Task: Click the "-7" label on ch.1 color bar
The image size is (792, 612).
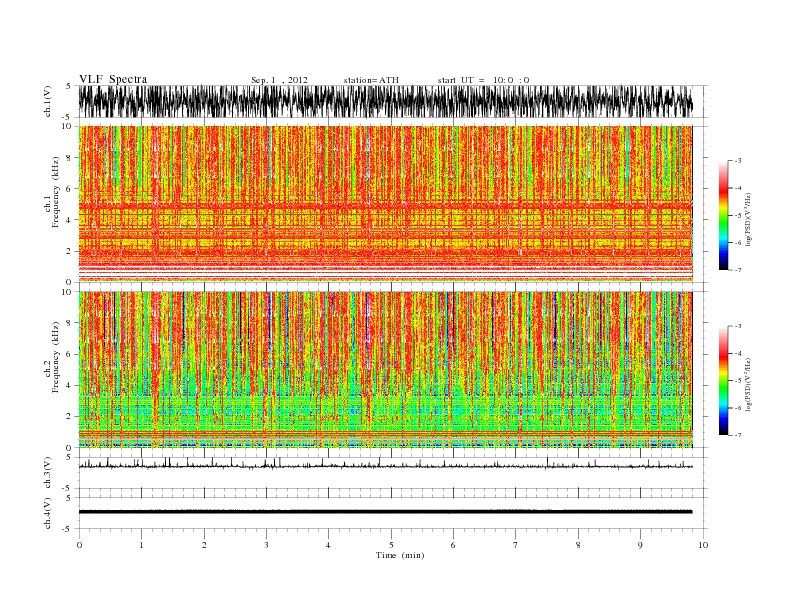Action: (737, 270)
